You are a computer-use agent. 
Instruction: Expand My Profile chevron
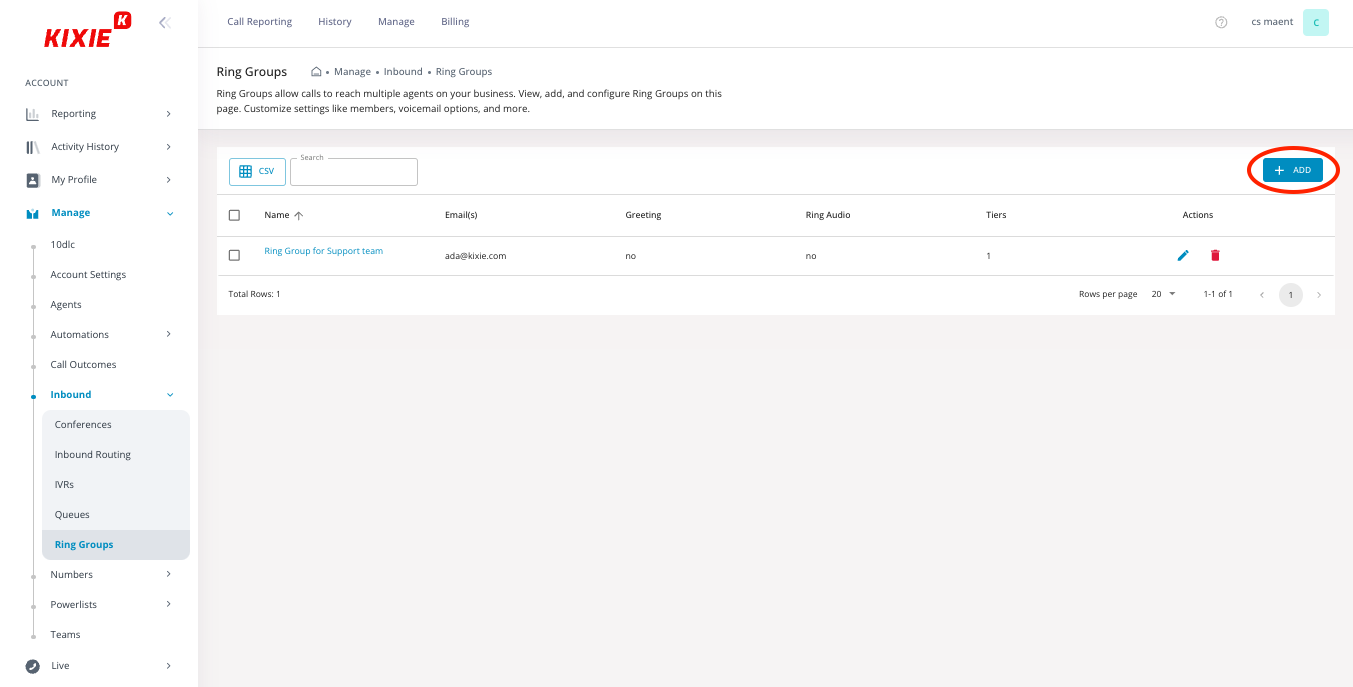(168, 180)
